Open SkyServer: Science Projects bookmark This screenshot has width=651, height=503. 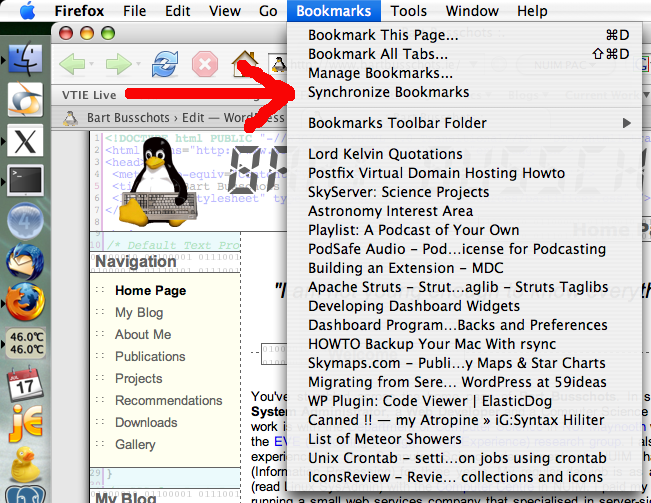pos(465,192)
